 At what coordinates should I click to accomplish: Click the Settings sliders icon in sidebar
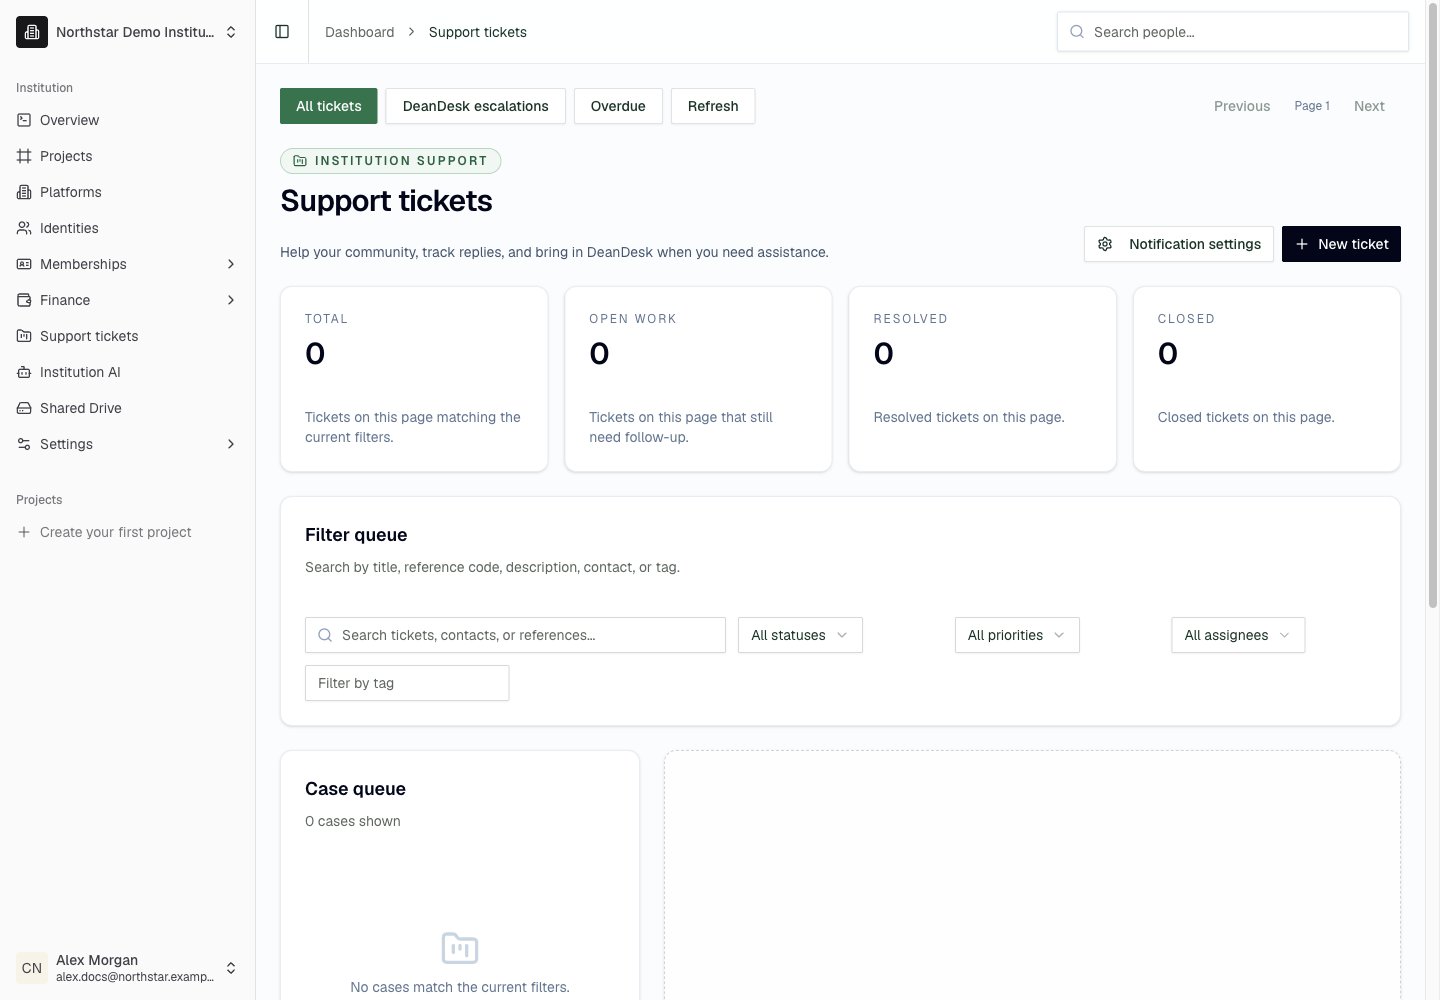pos(24,444)
